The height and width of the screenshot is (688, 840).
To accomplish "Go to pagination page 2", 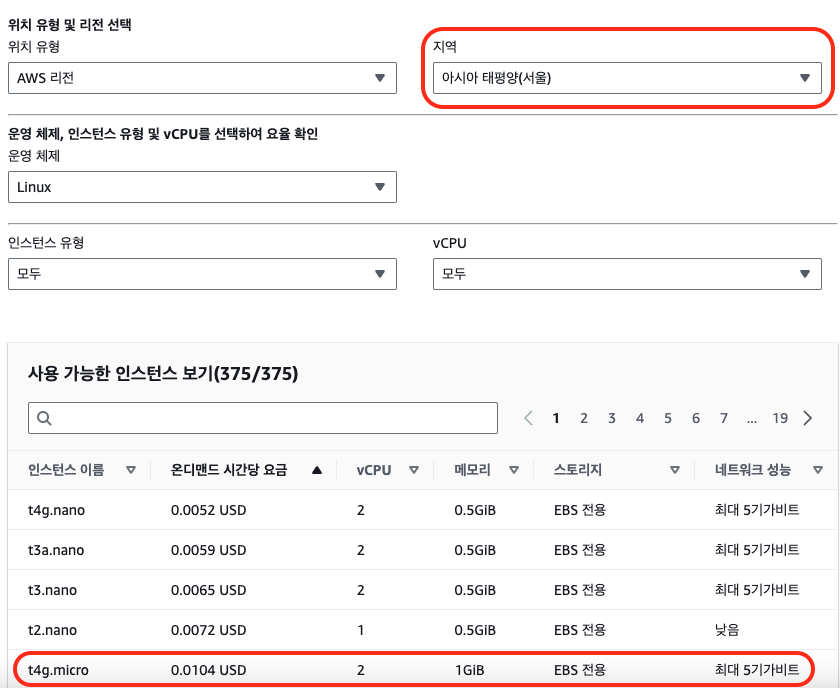I will click(584, 418).
